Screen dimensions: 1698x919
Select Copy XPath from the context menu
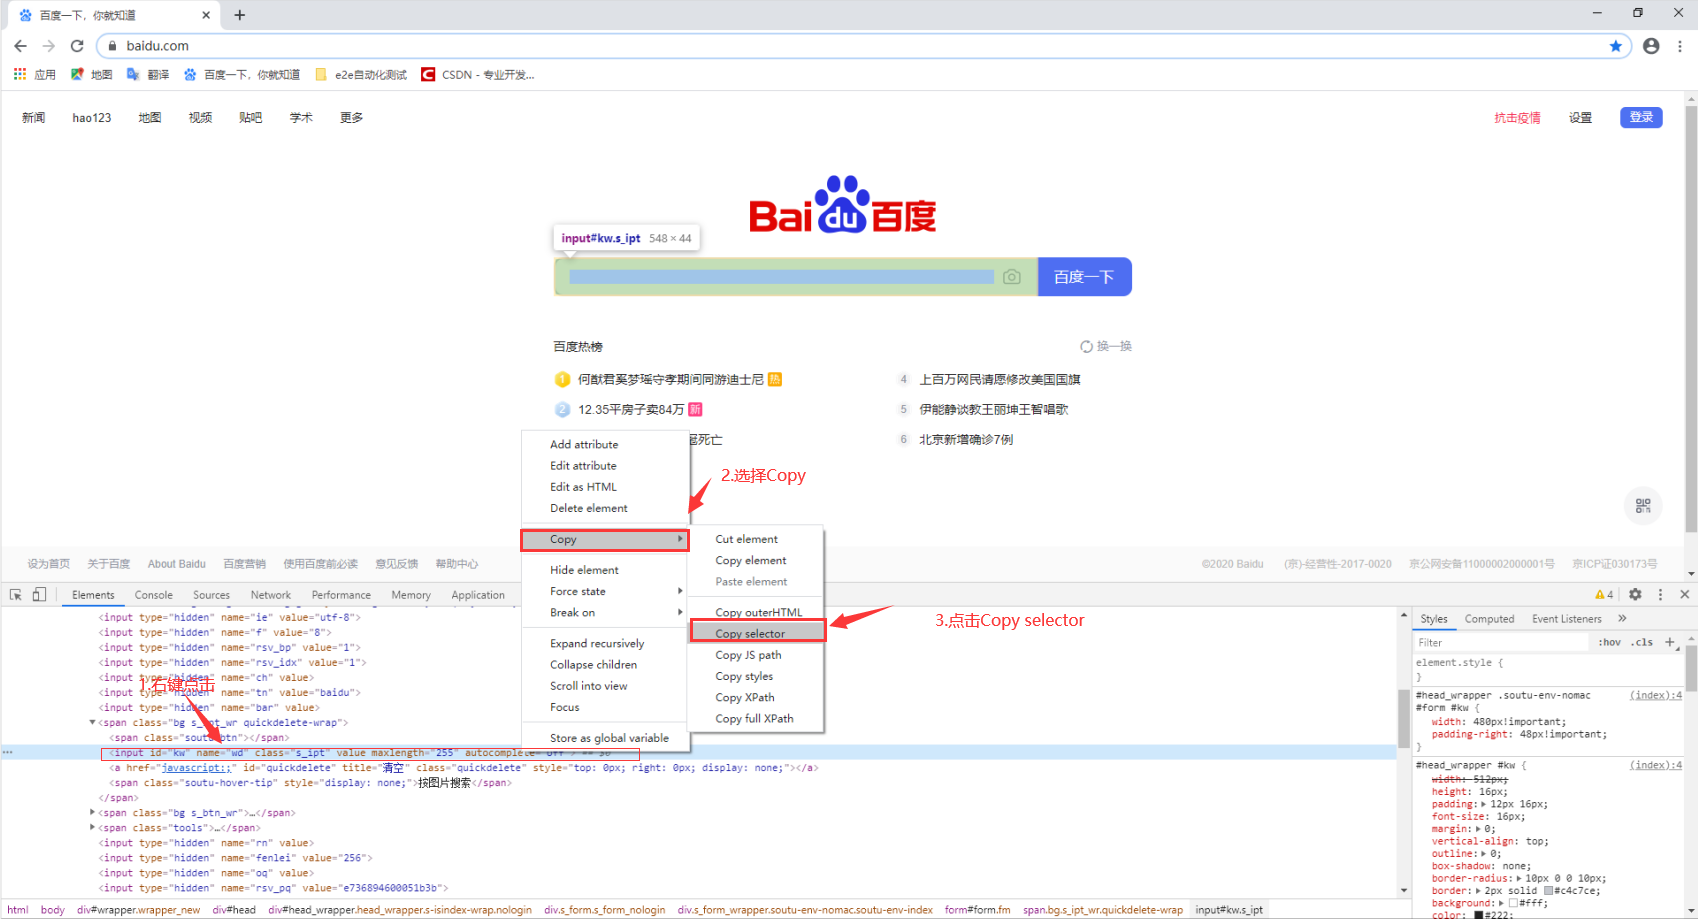[745, 697]
